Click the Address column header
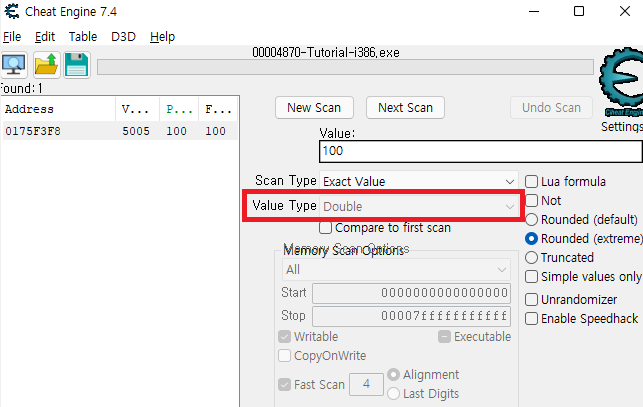 (59, 110)
